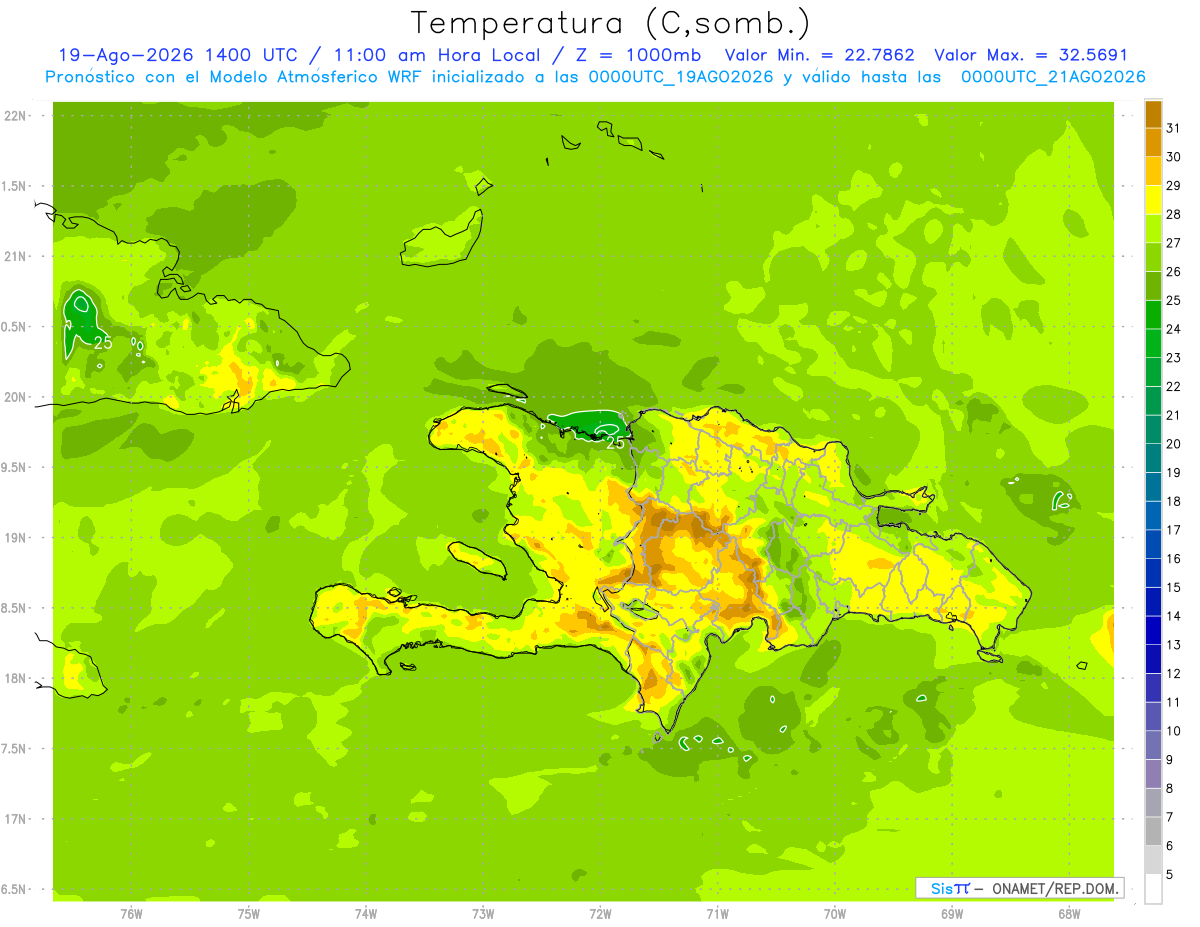1200x927 pixels.
Task: Click the colorbar label '12'
Action: (x=1174, y=673)
